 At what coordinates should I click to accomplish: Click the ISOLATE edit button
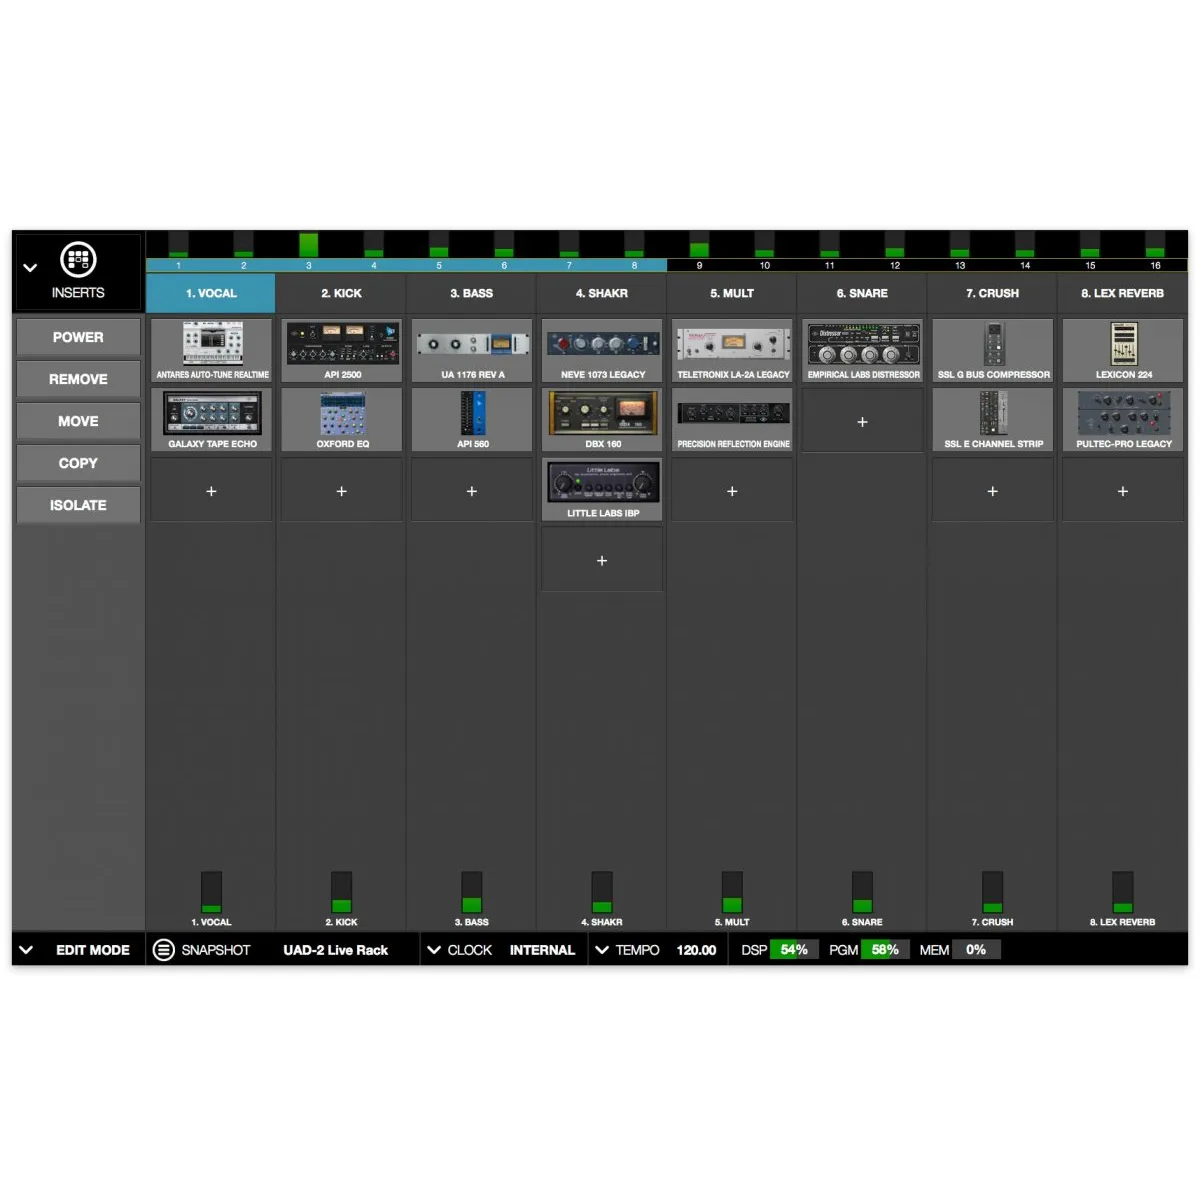coord(78,506)
